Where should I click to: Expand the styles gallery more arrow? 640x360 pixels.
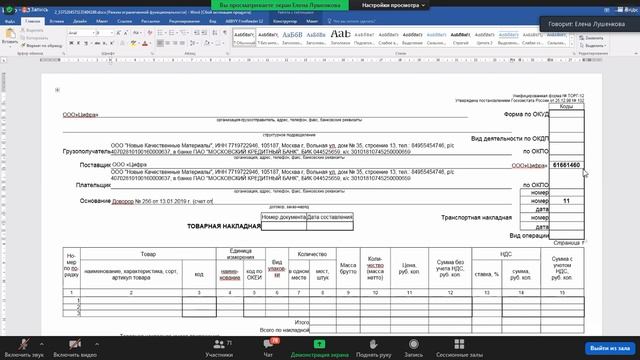coord(571,44)
